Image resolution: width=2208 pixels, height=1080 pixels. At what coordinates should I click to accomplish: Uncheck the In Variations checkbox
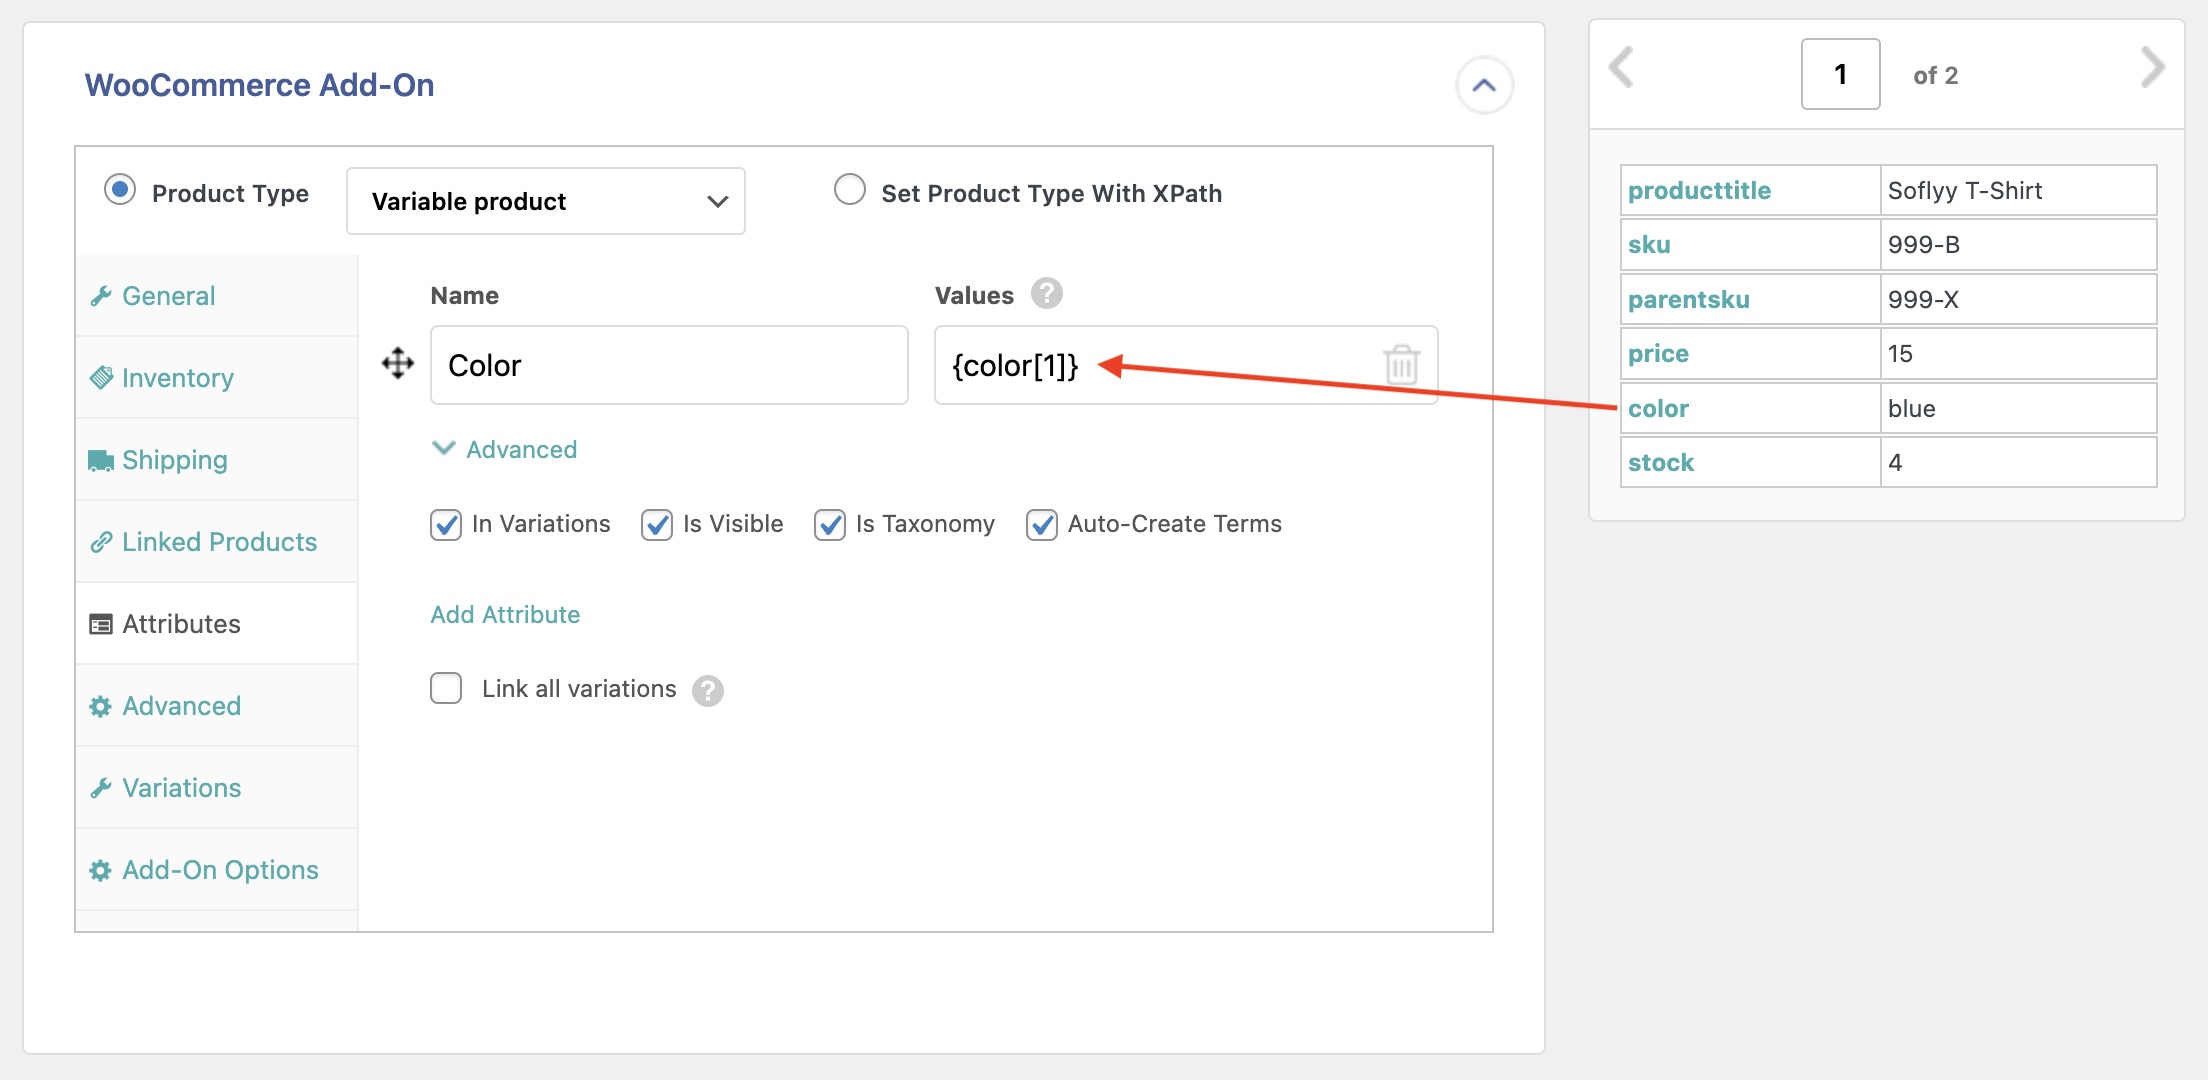(x=446, y=524)
